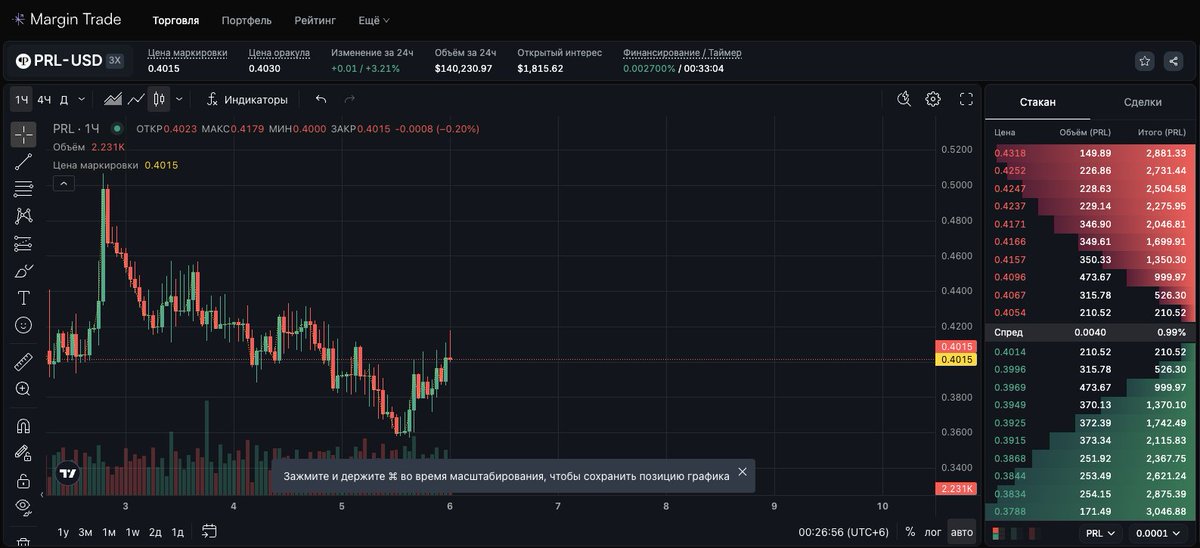Set range to 1м
This screenshot has height=548, width=1200.
pos(109,532)
